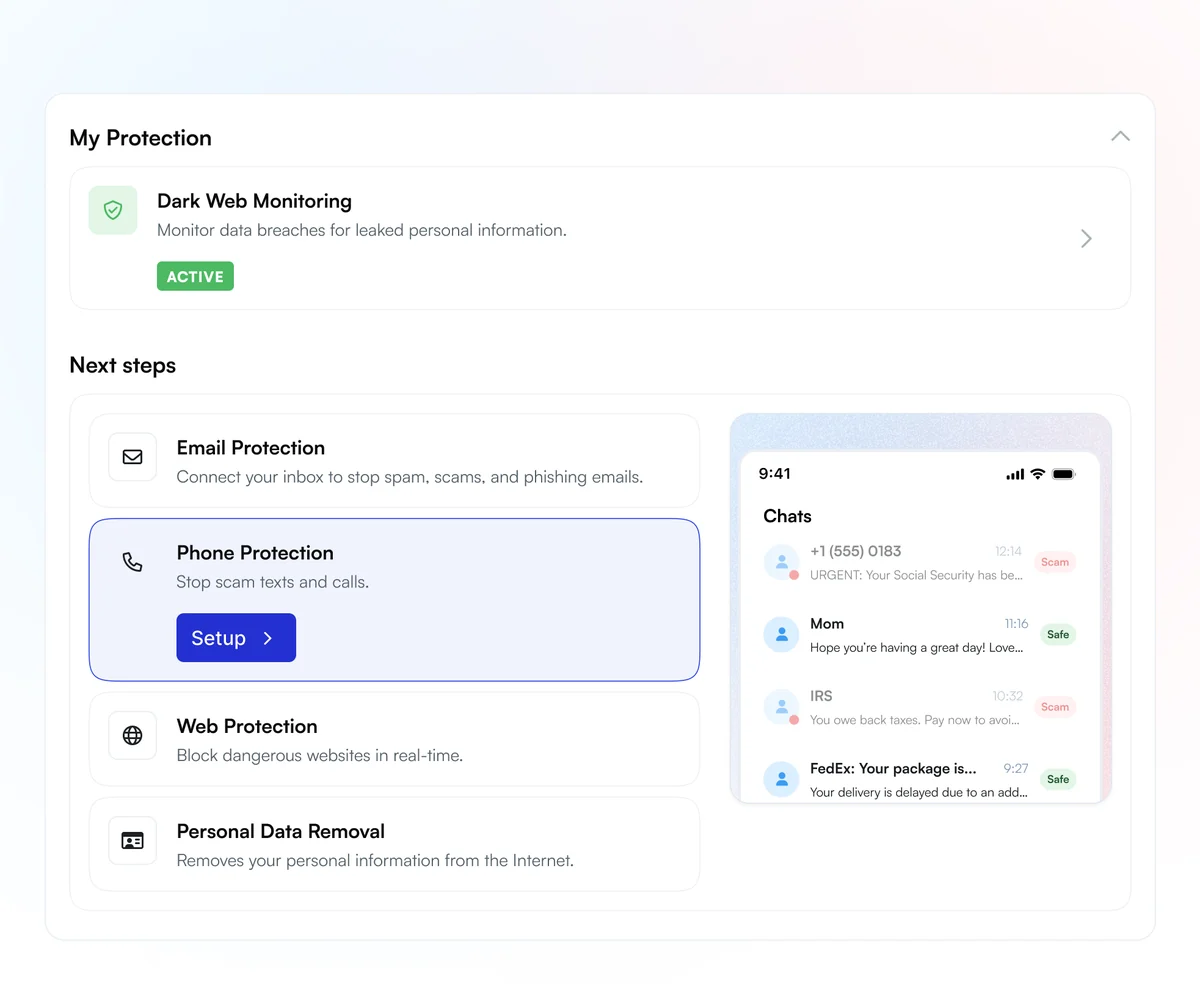Click the Dark Web Monitoring title
Screen dimensions: 1200x984
tap(254, 201)
